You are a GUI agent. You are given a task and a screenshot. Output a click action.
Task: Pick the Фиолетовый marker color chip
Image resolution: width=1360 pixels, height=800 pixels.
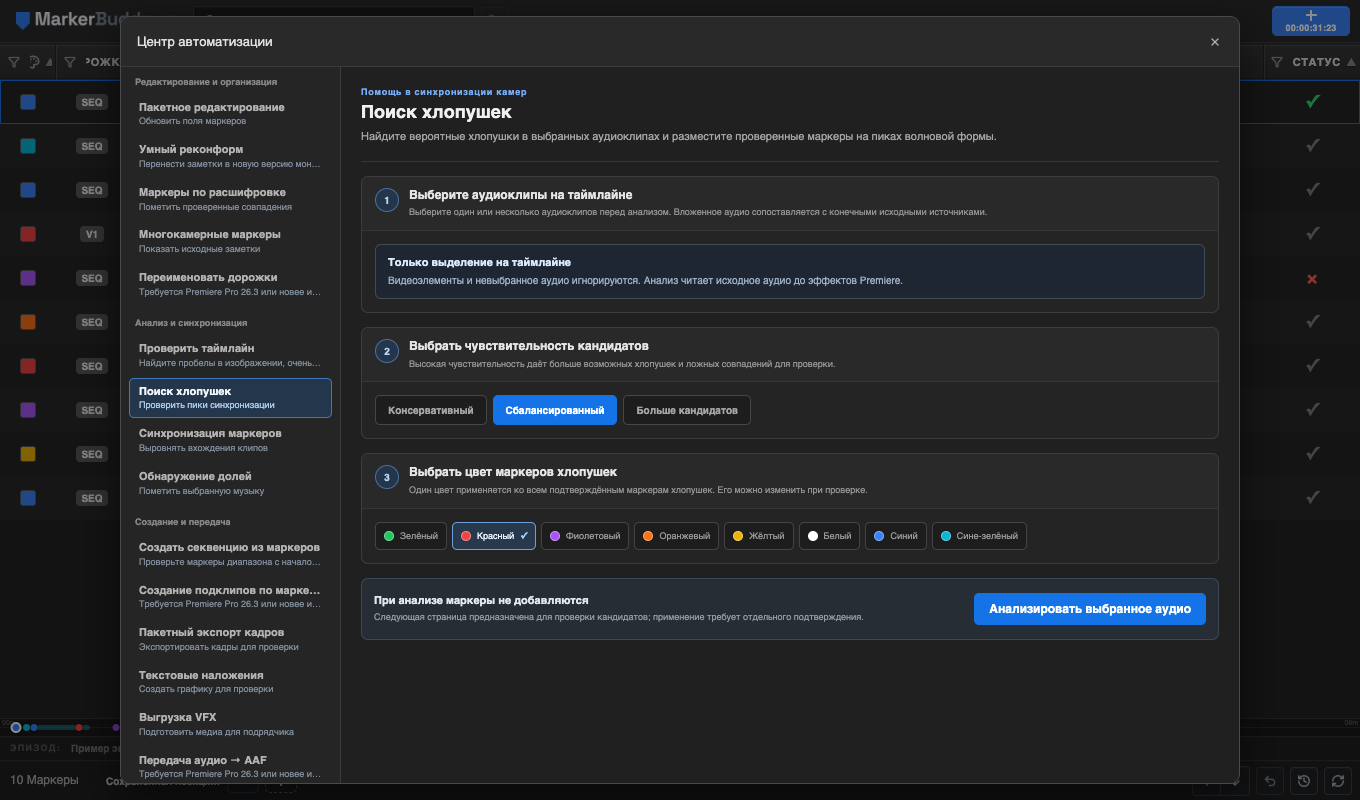pos(585,536)
